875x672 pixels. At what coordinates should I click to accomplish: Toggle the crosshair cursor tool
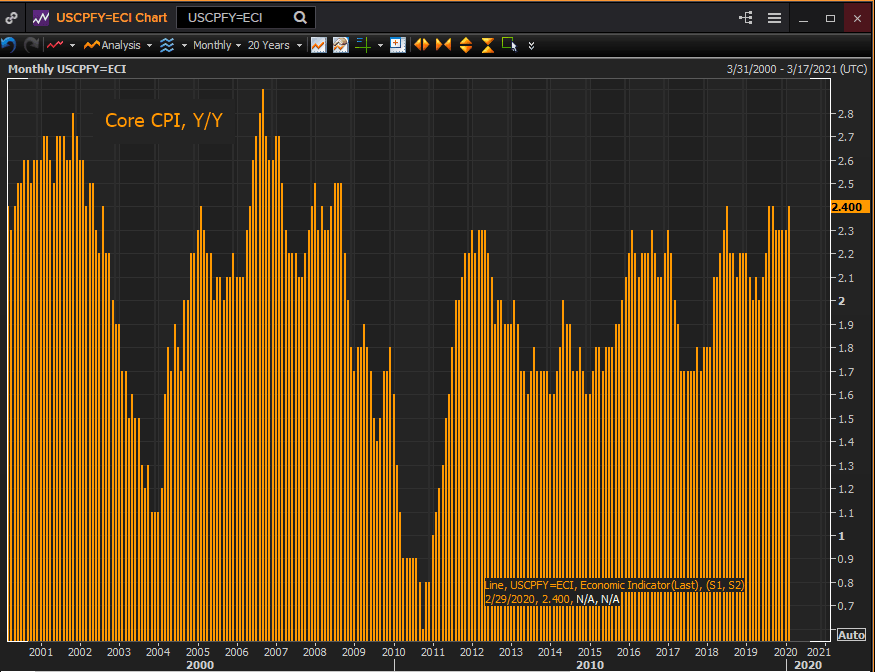click(363, 45)
